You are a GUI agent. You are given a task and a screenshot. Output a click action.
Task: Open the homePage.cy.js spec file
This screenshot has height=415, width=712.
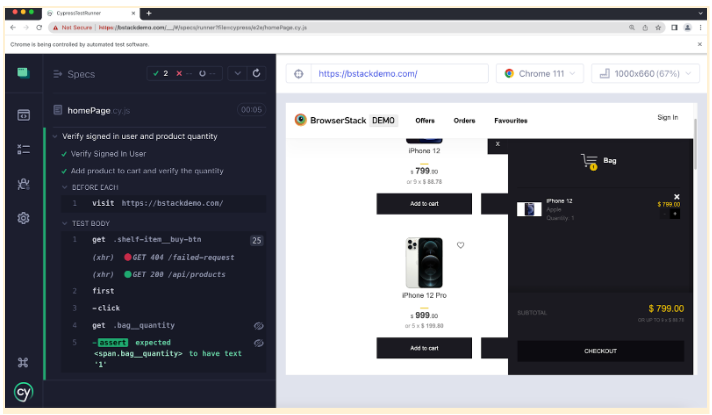[x=98, y=110]
